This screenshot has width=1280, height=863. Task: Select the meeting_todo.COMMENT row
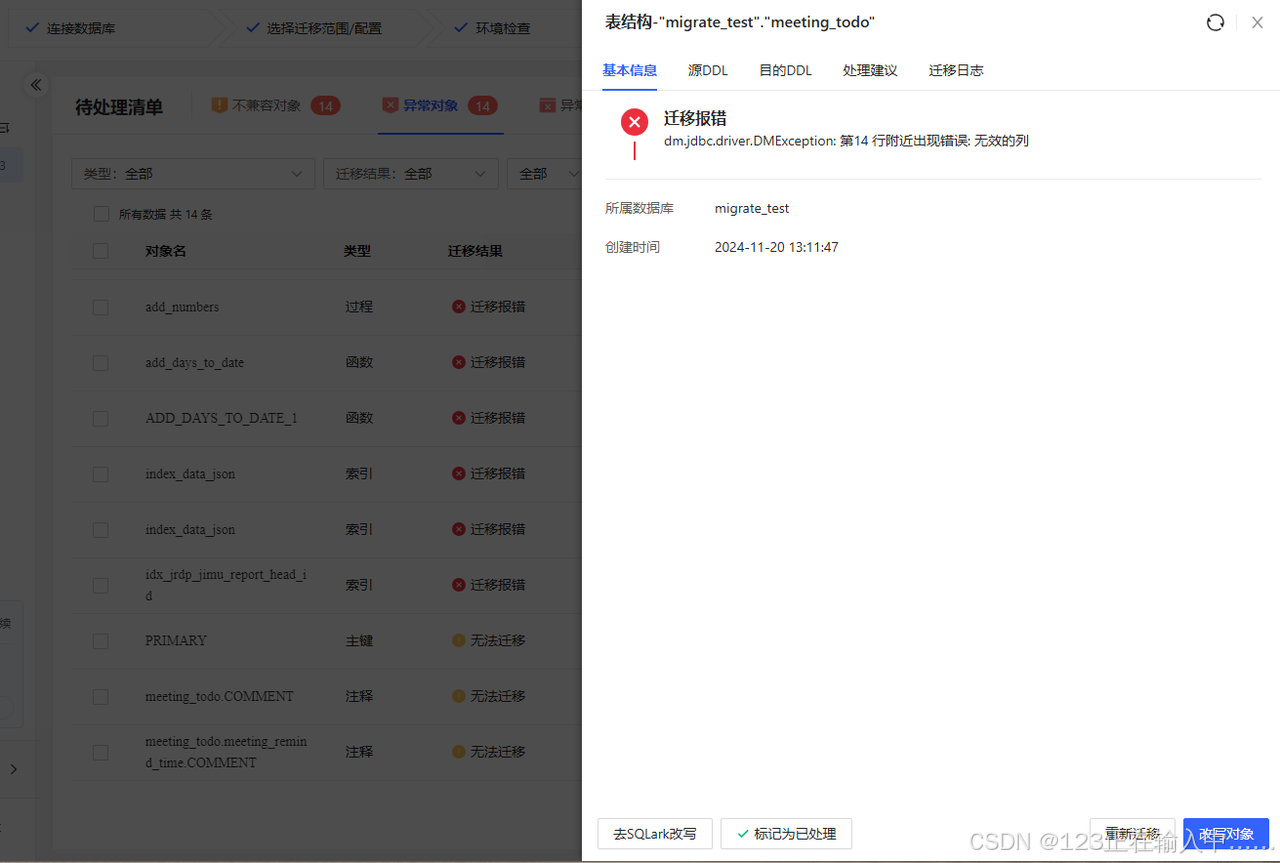coord(100,696)
